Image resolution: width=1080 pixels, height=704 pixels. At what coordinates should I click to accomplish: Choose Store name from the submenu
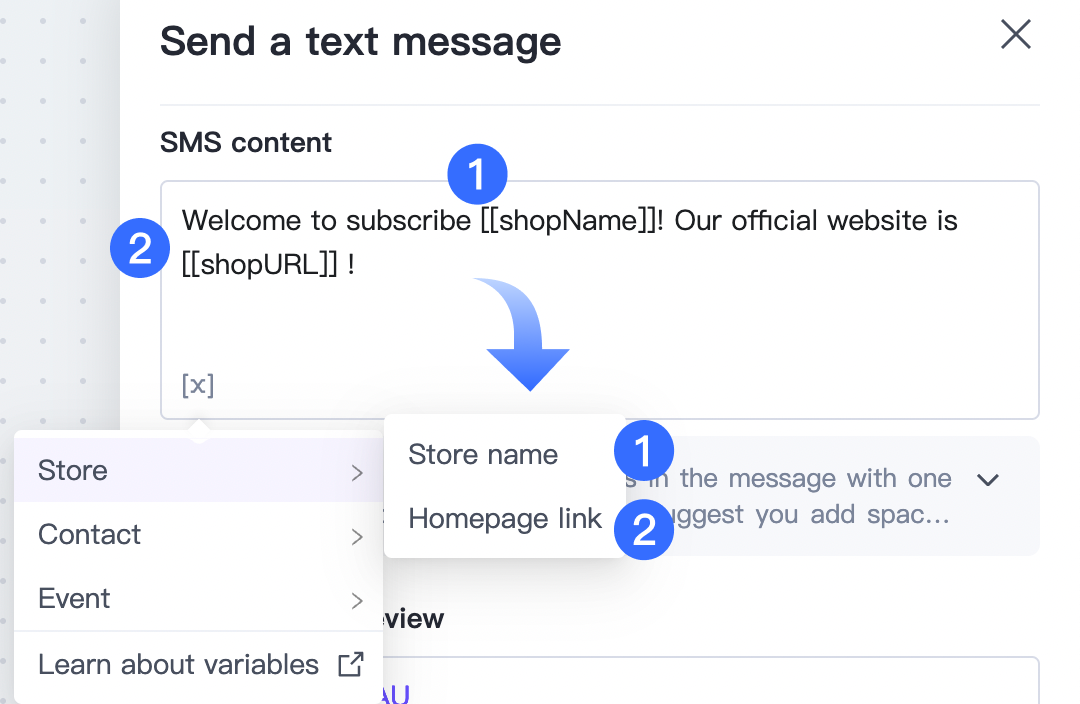(483, 455)
